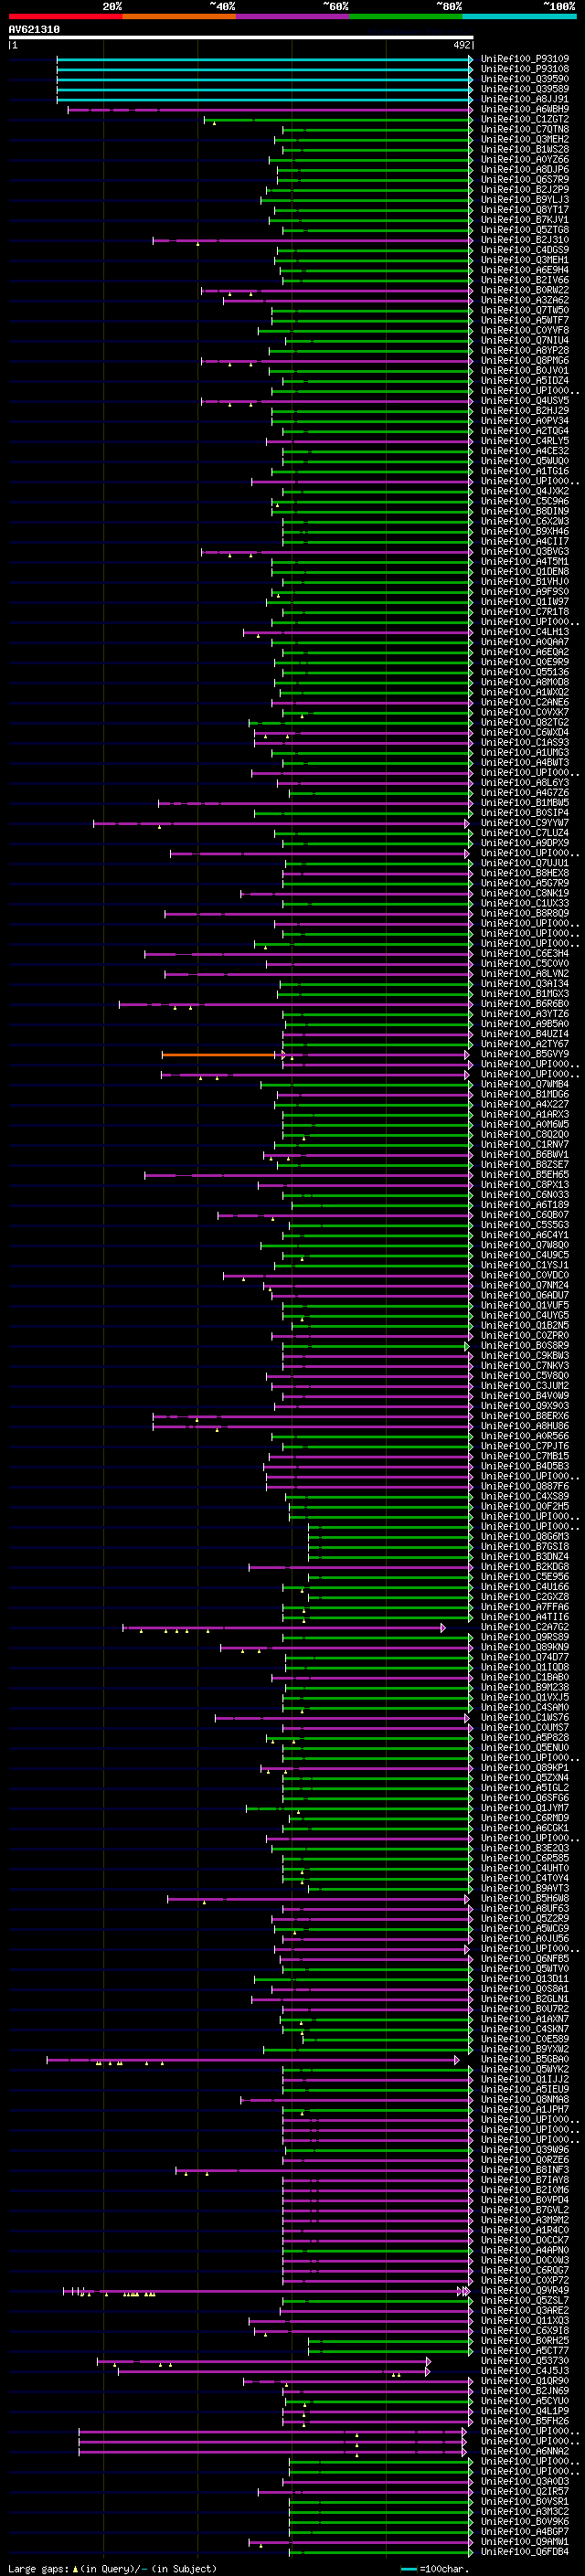Select UniRef100_A0YZ66 label
Image resolution: width=585 pixels, height=2576 pixels.
(525, 159)
